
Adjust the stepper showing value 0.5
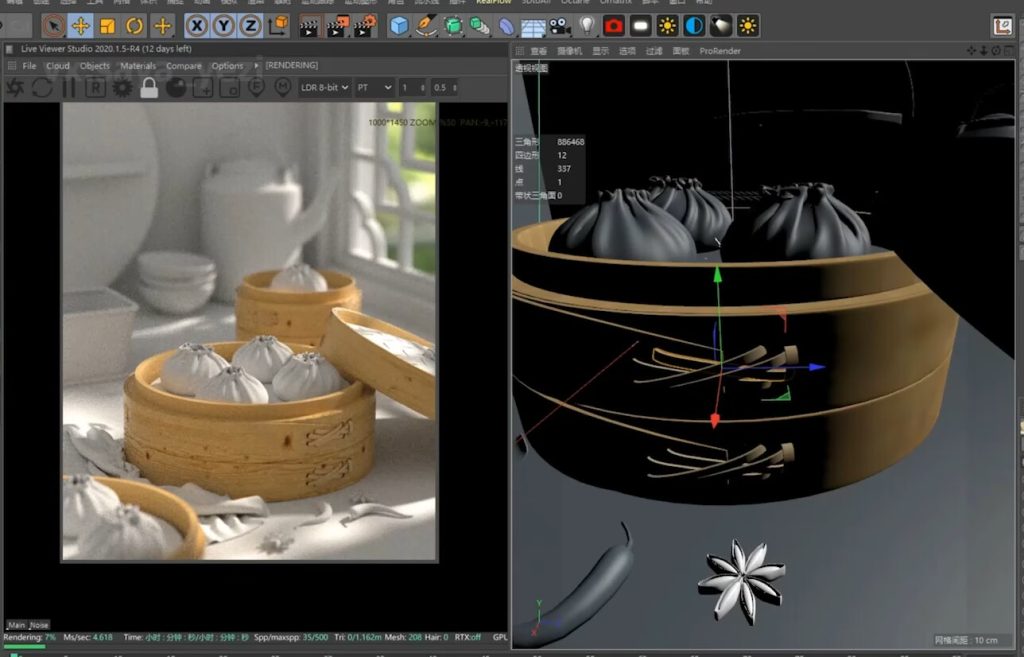[x=444, y=88]
